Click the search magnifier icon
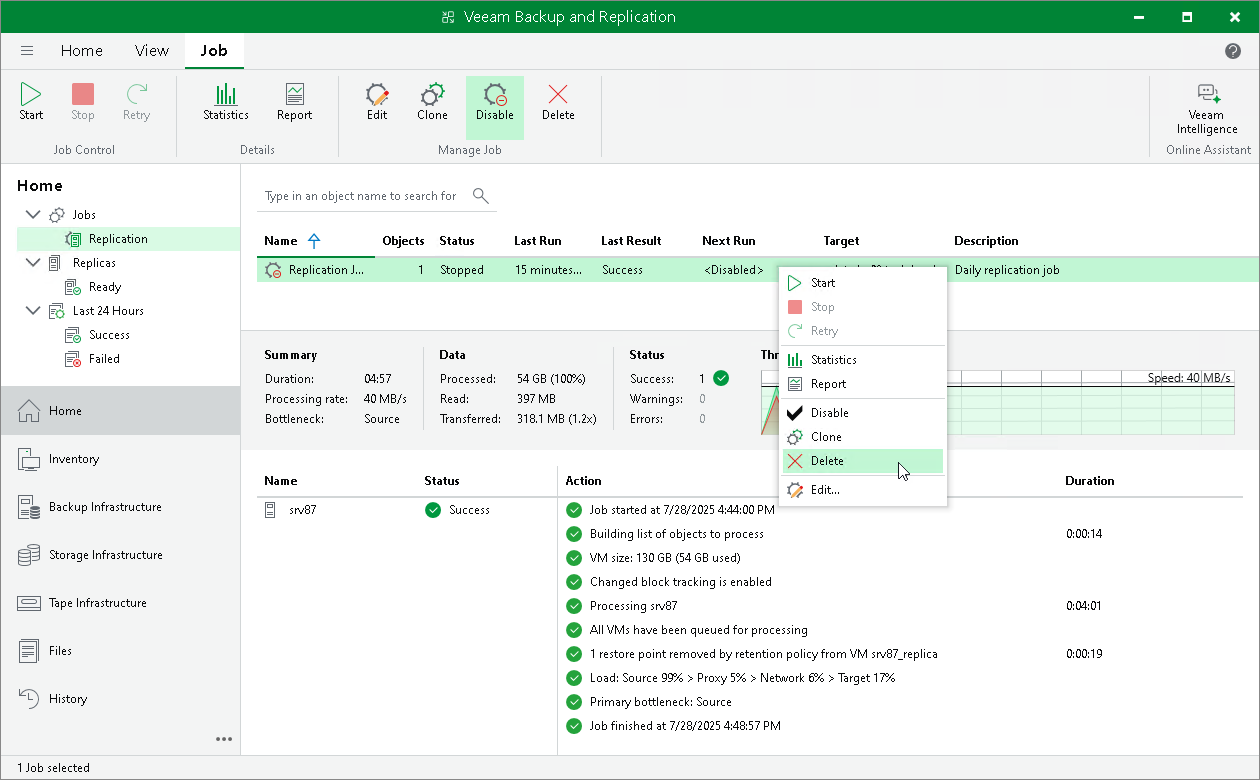Viewport: 1260px width, 780px height. point(481,196)
